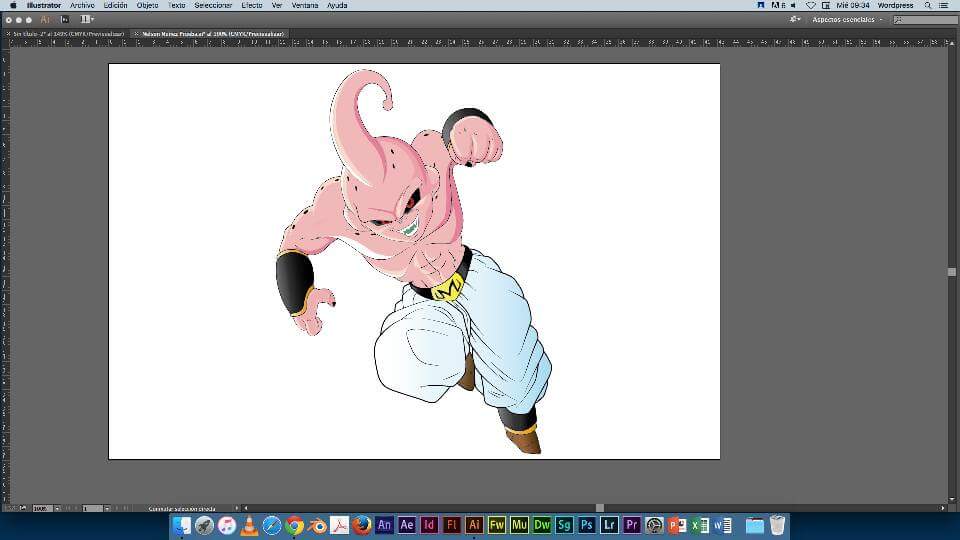Open the Aspectos esenciales workspace dropdown
This screenshot has width=960, height=540.
(x=847, y=20)
